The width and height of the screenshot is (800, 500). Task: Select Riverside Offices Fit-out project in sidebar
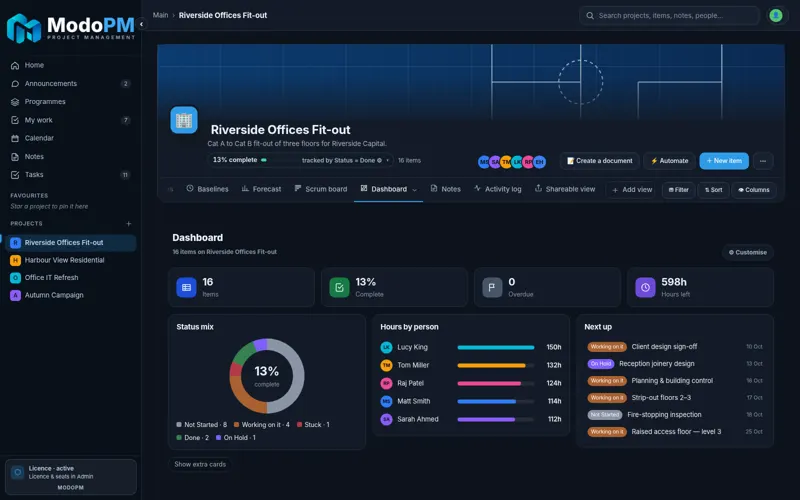[x=70, y=243]
